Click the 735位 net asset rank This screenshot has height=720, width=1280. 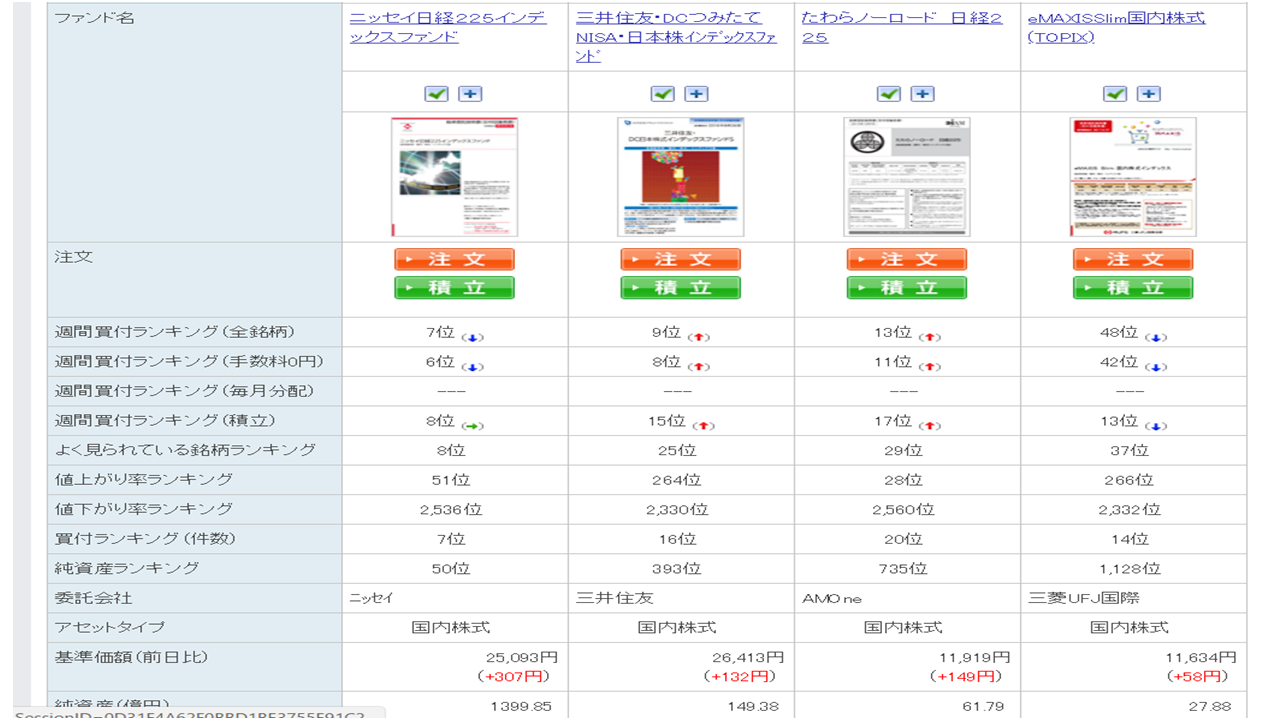[x=903, y=568]
